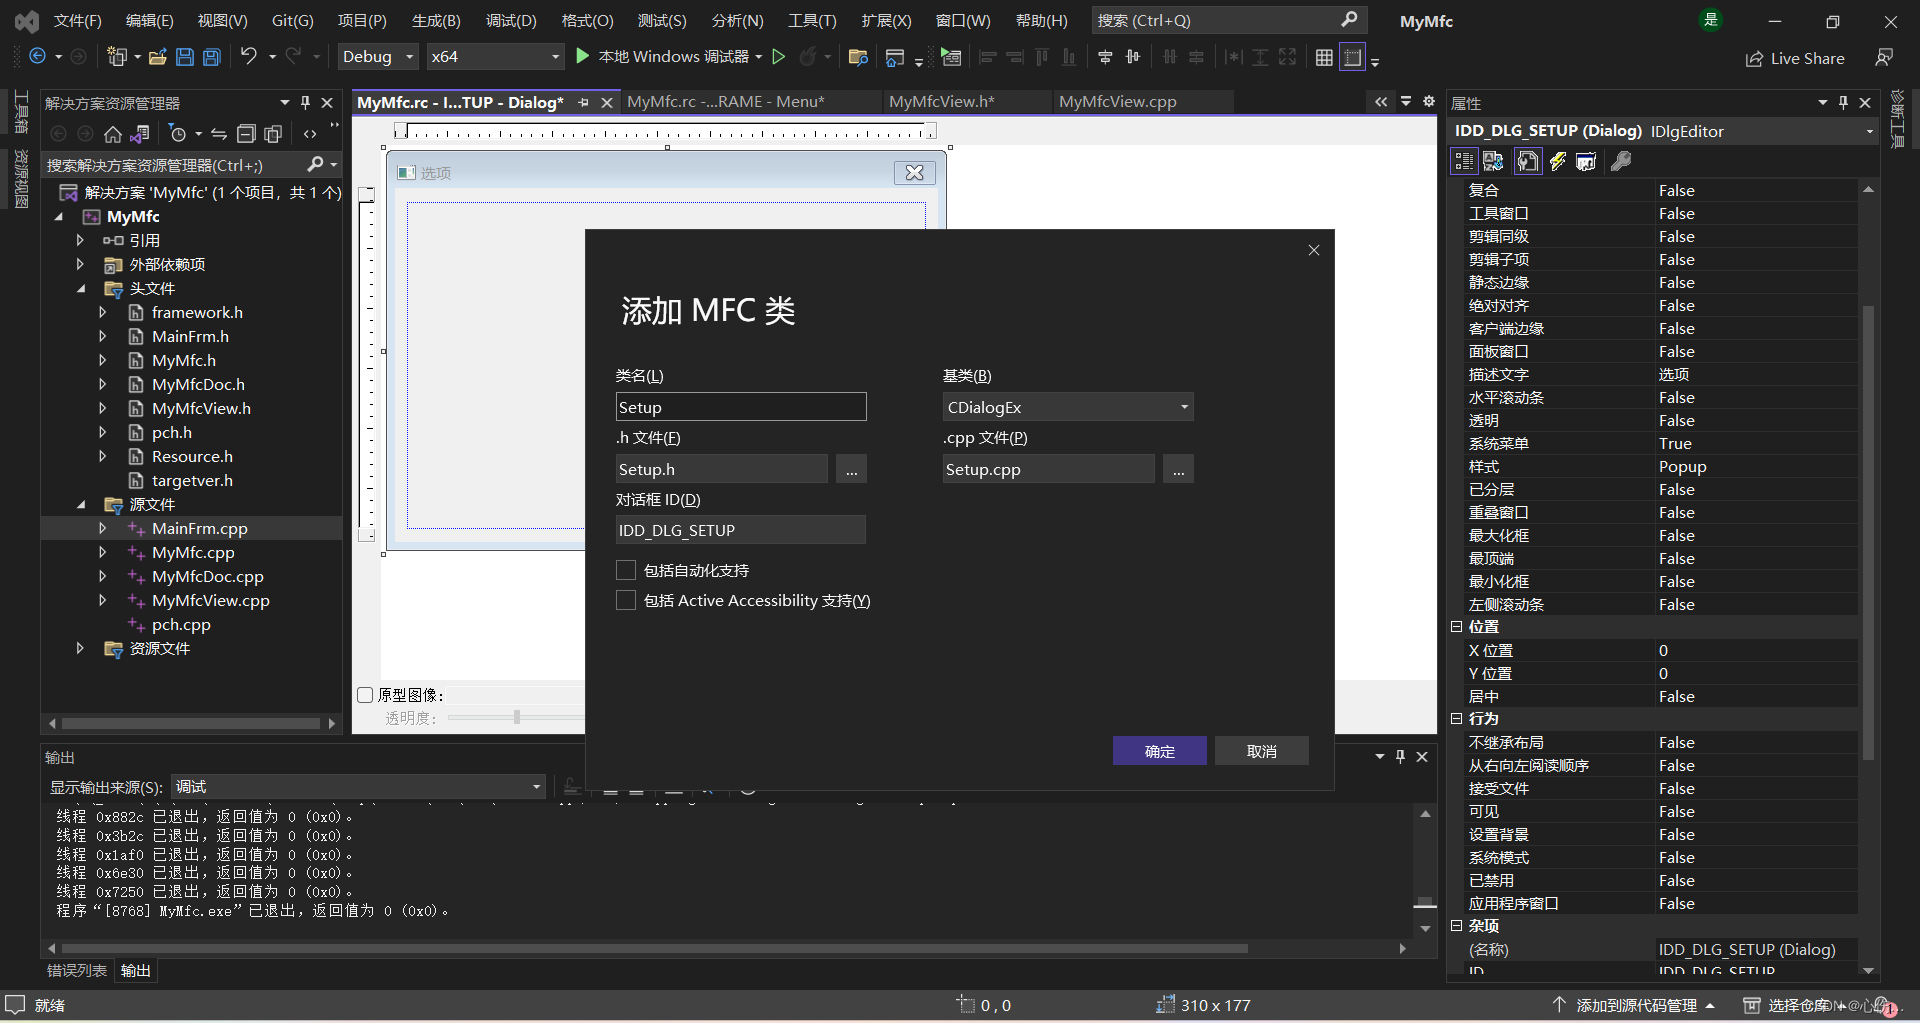This screenshot has height=1023, width=1920.
Task: Click the Properties page wrench-document icon
Action: 1527,161
